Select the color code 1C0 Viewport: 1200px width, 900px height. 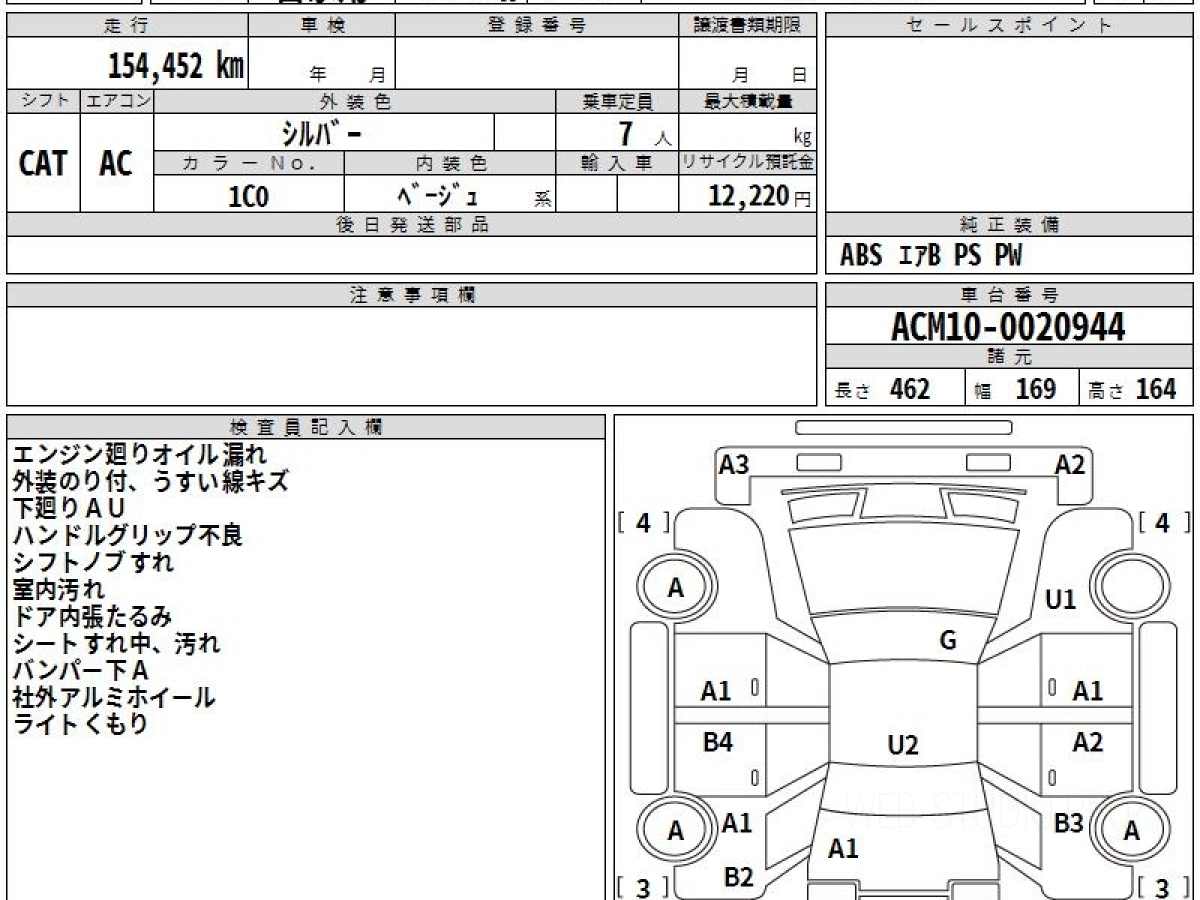pos(249,196)
